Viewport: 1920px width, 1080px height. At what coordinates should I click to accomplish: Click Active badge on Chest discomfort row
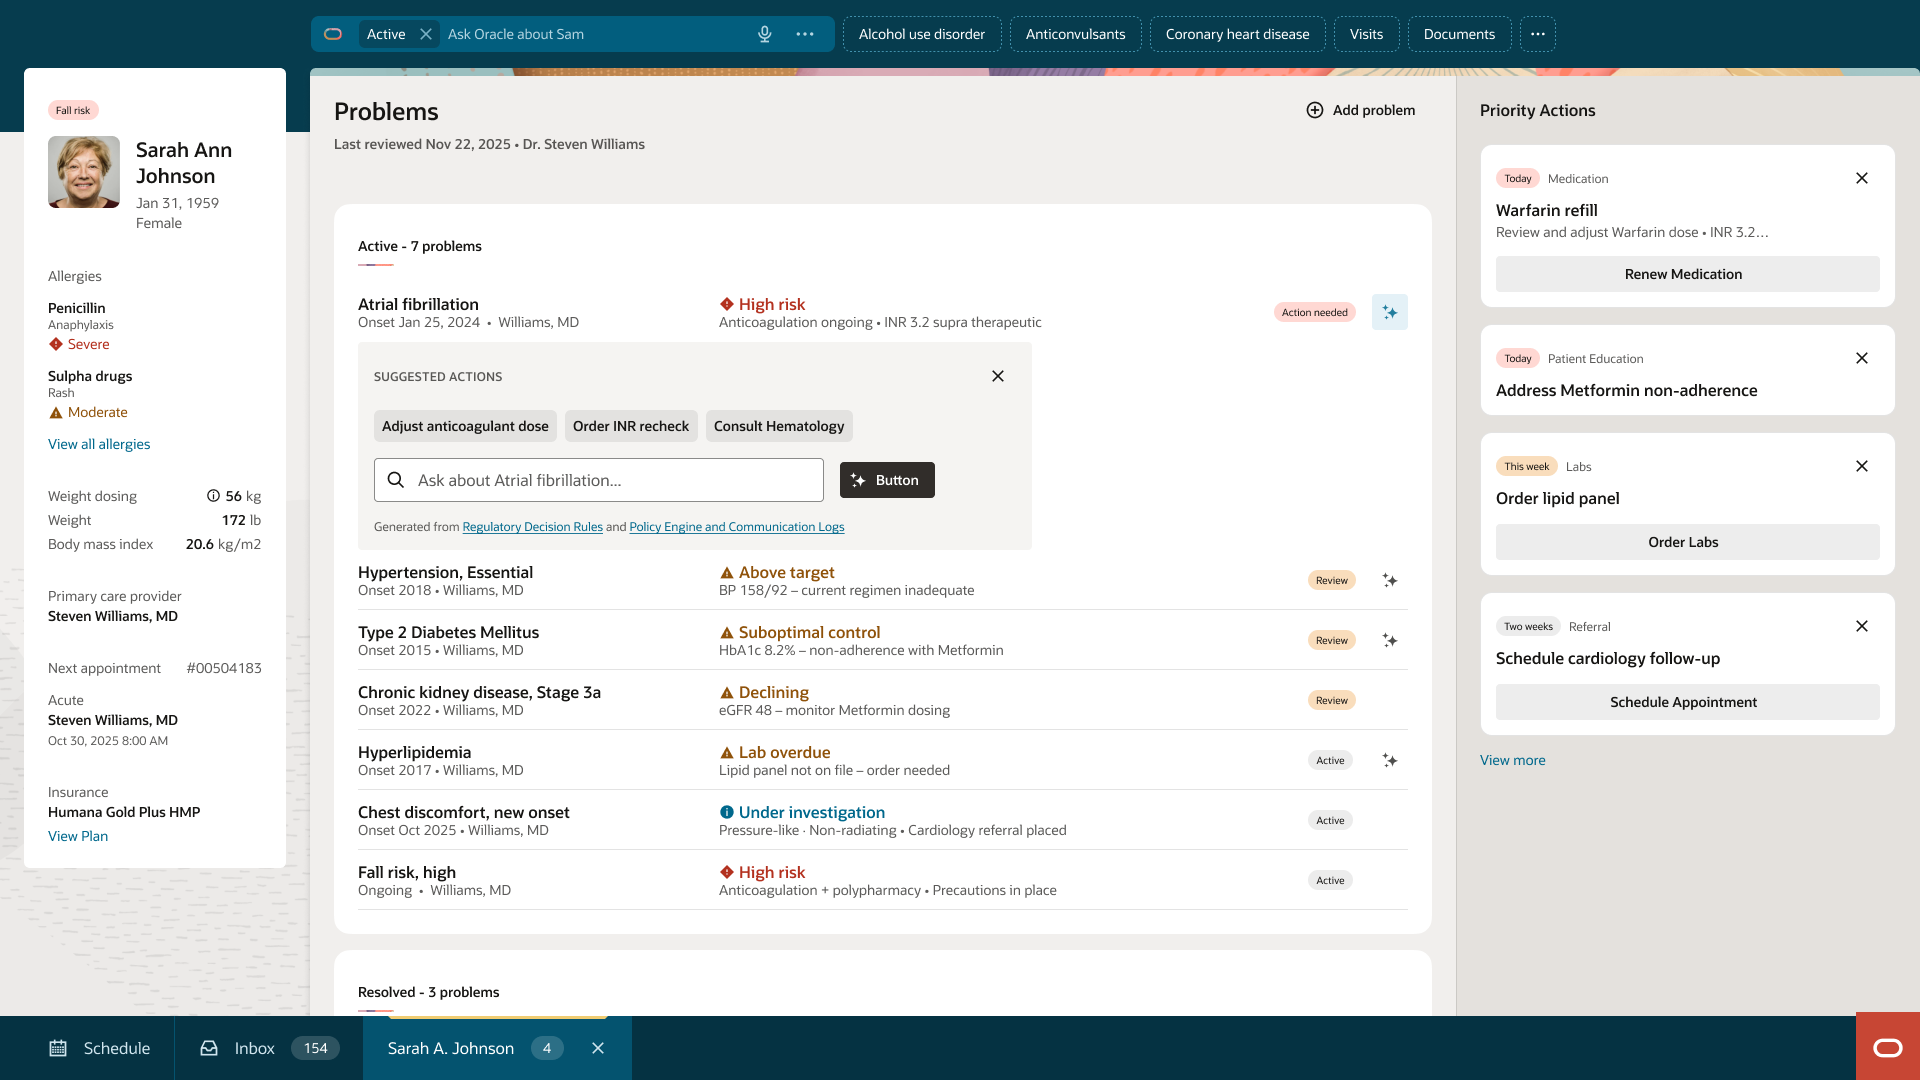pyautogui.click(x=1330, y=820)
